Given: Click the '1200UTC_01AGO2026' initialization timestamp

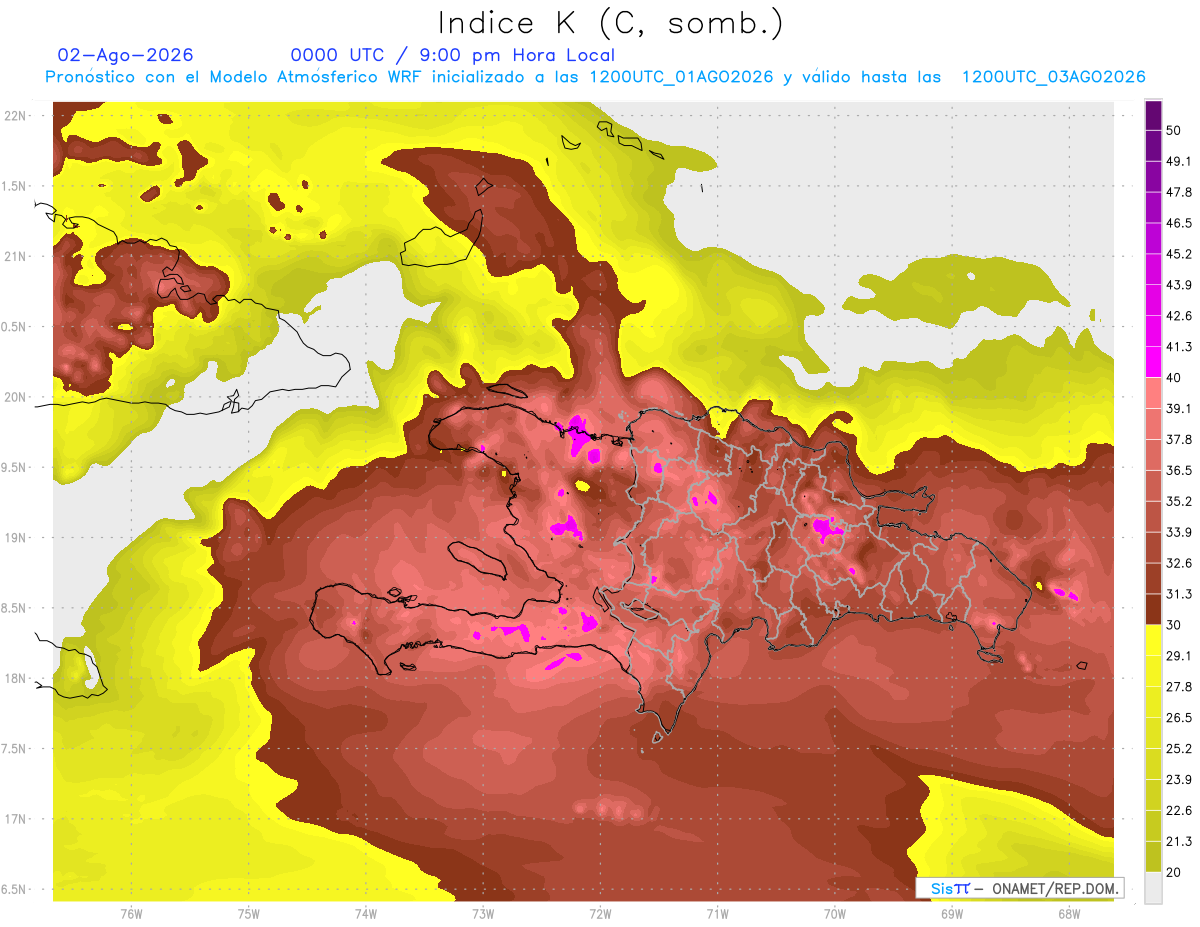Looking at the screenshot, I should pos(682,77).
